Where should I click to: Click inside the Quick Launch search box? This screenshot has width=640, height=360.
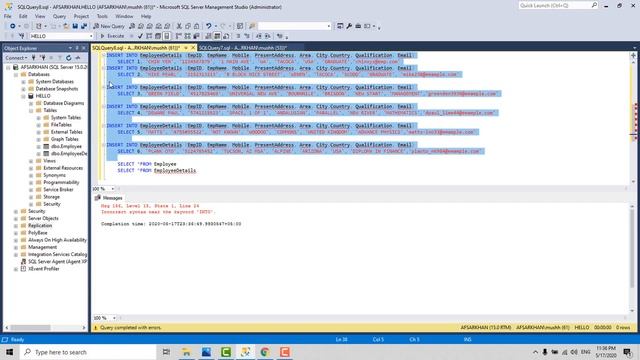click(x=555, y=6)
